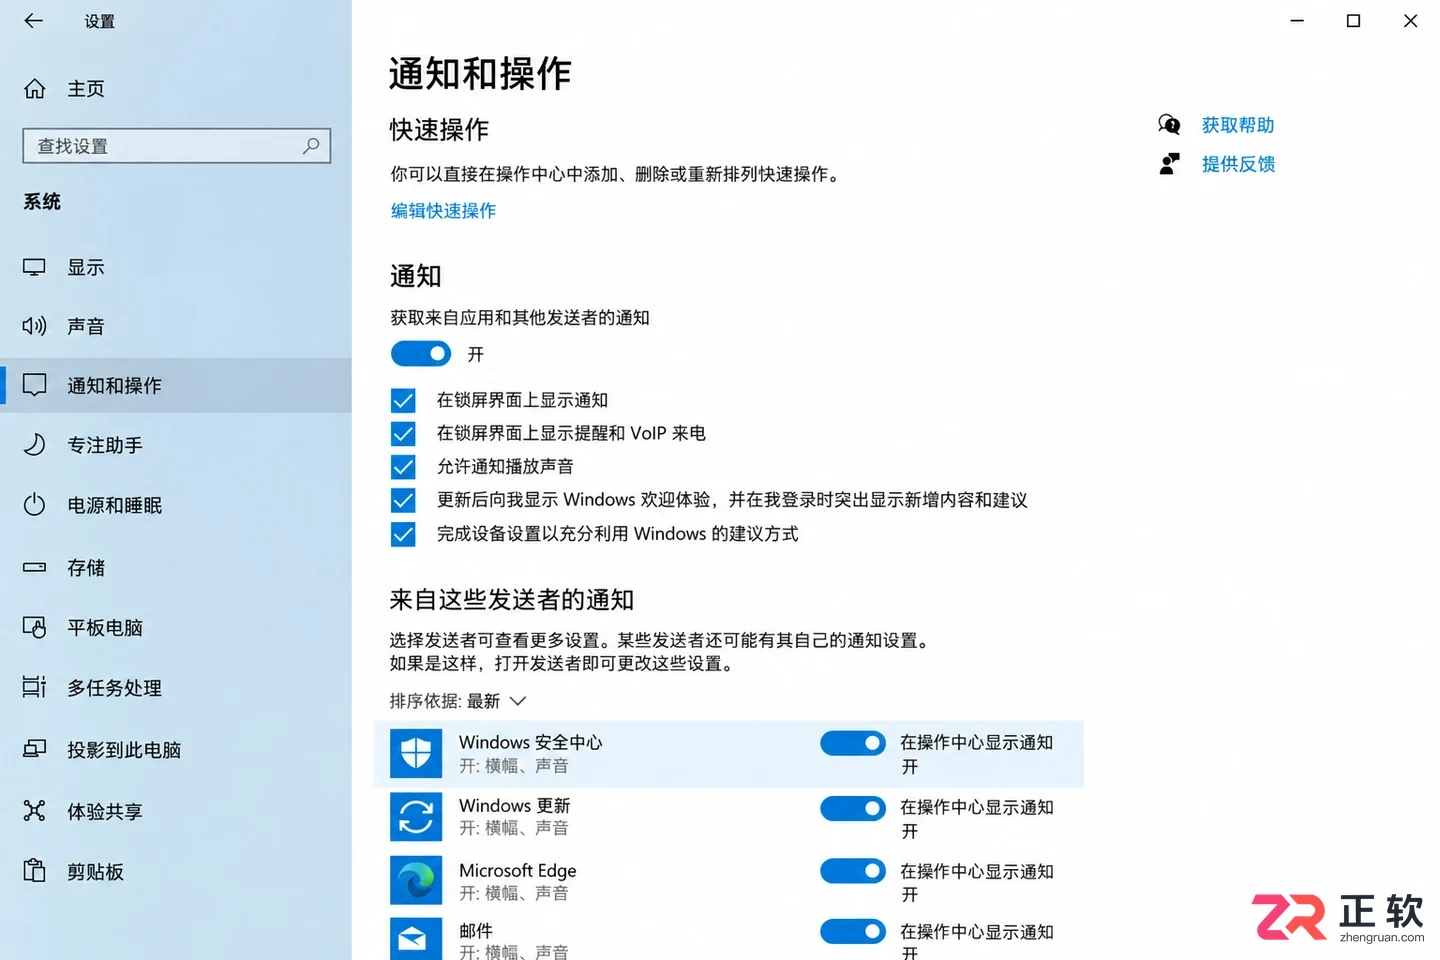The image size is (1440, 960).
Task: Click the 体验共享 icon
Action: click(x=35, y=811)
